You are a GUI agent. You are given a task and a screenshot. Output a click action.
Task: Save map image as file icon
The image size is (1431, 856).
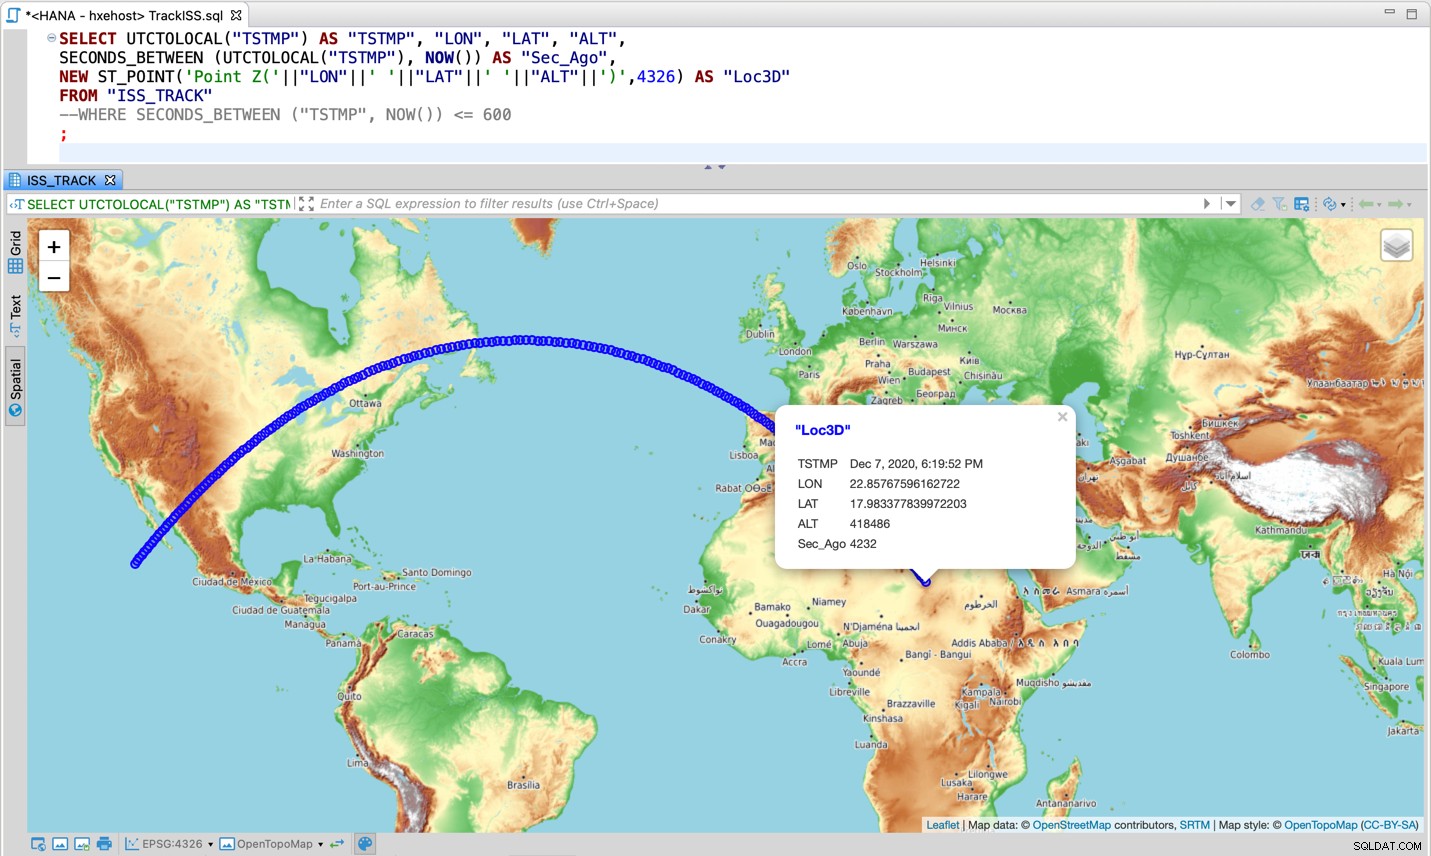point(82,844)
